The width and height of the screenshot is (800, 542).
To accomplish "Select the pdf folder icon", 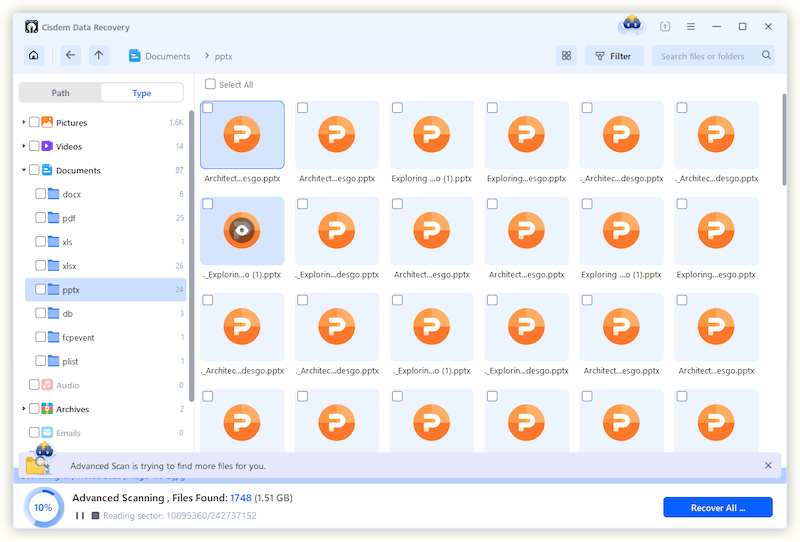I will [x=54, y=217].
